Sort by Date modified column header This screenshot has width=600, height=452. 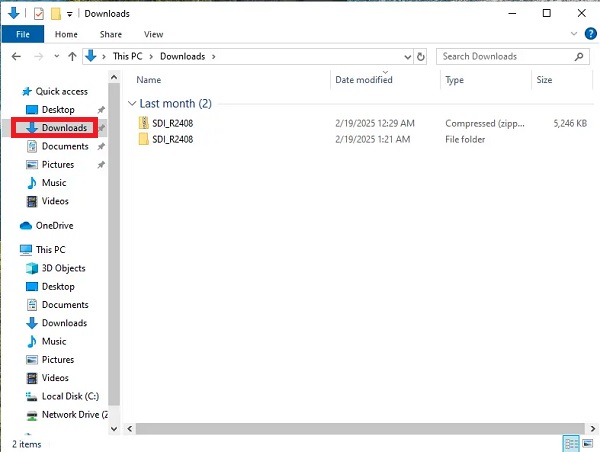tap(364, 80)
